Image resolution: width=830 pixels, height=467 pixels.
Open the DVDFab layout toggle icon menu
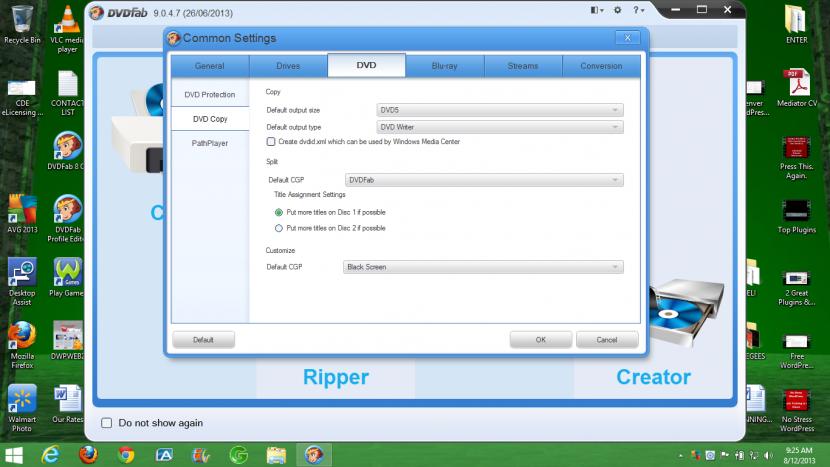coord(597,10)
